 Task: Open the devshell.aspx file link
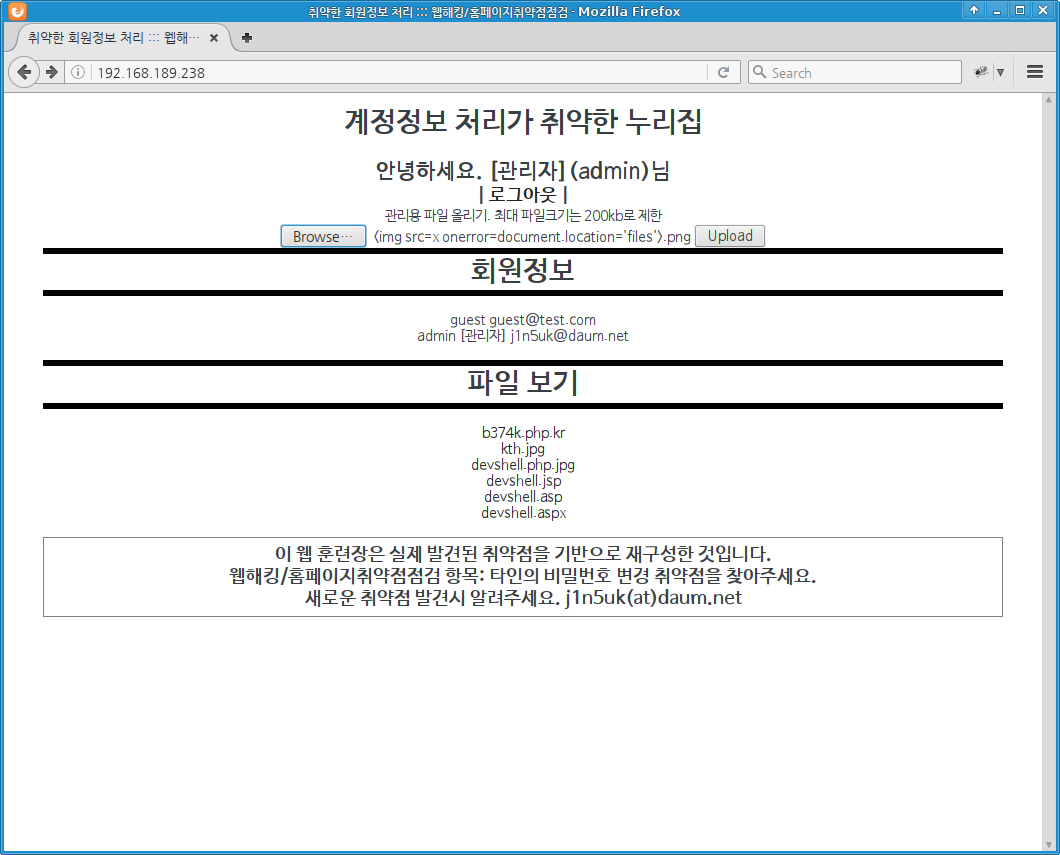(x=523, y=513)
